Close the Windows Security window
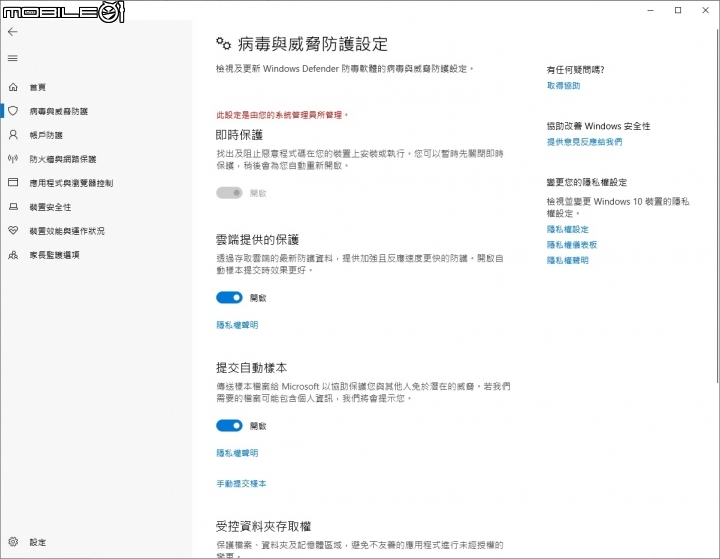This screenshot has width=720, height=559. click(x=705, y=10)
